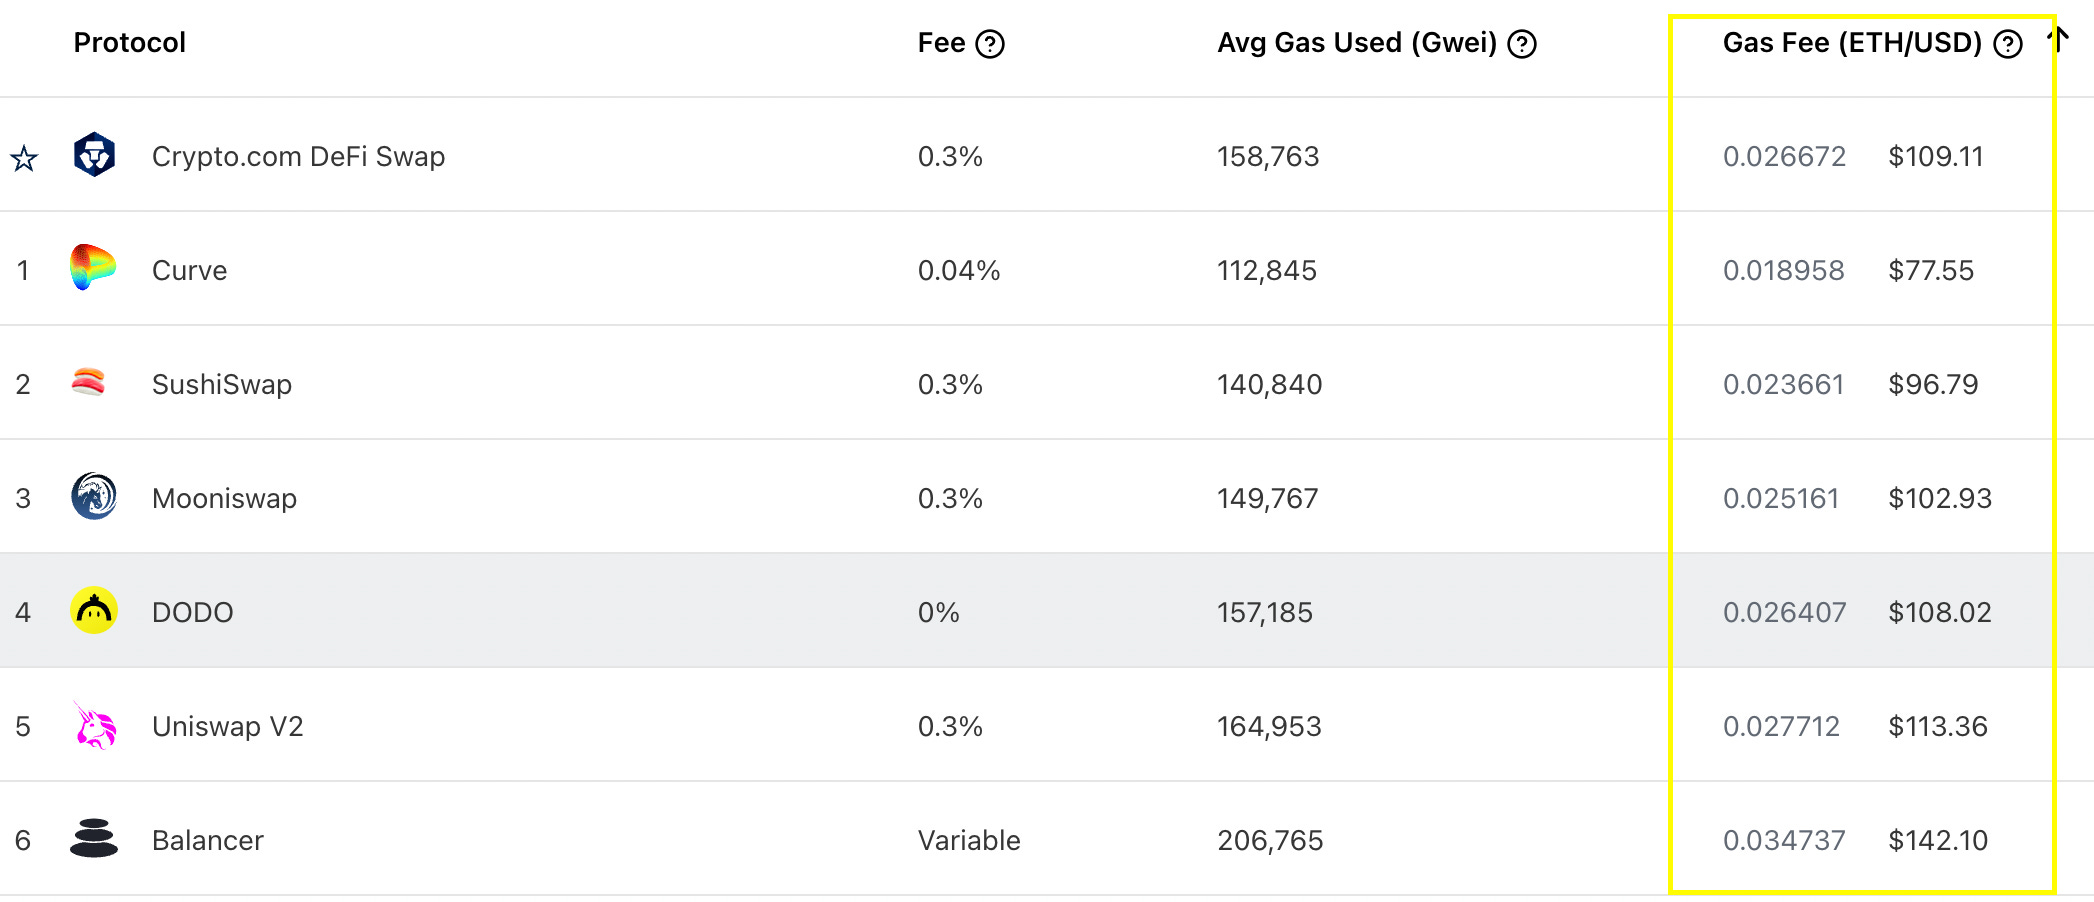The image size is (2094, 902).
Task: Select gas used value 157,185
Action: (x=1265, y=612)
